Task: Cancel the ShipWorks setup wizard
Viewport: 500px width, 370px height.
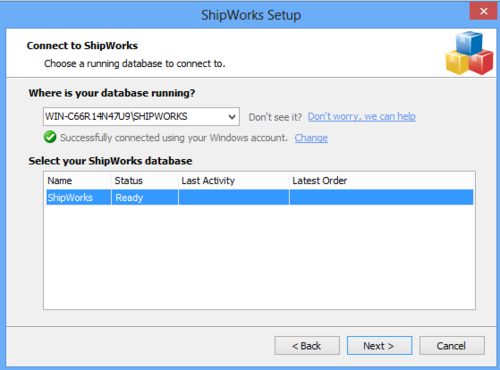Action: [452, 346]
